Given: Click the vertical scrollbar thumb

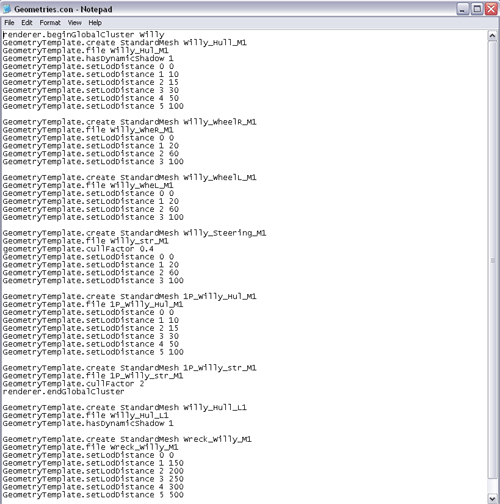Looking at the screenshot, I should coord(492,260).
